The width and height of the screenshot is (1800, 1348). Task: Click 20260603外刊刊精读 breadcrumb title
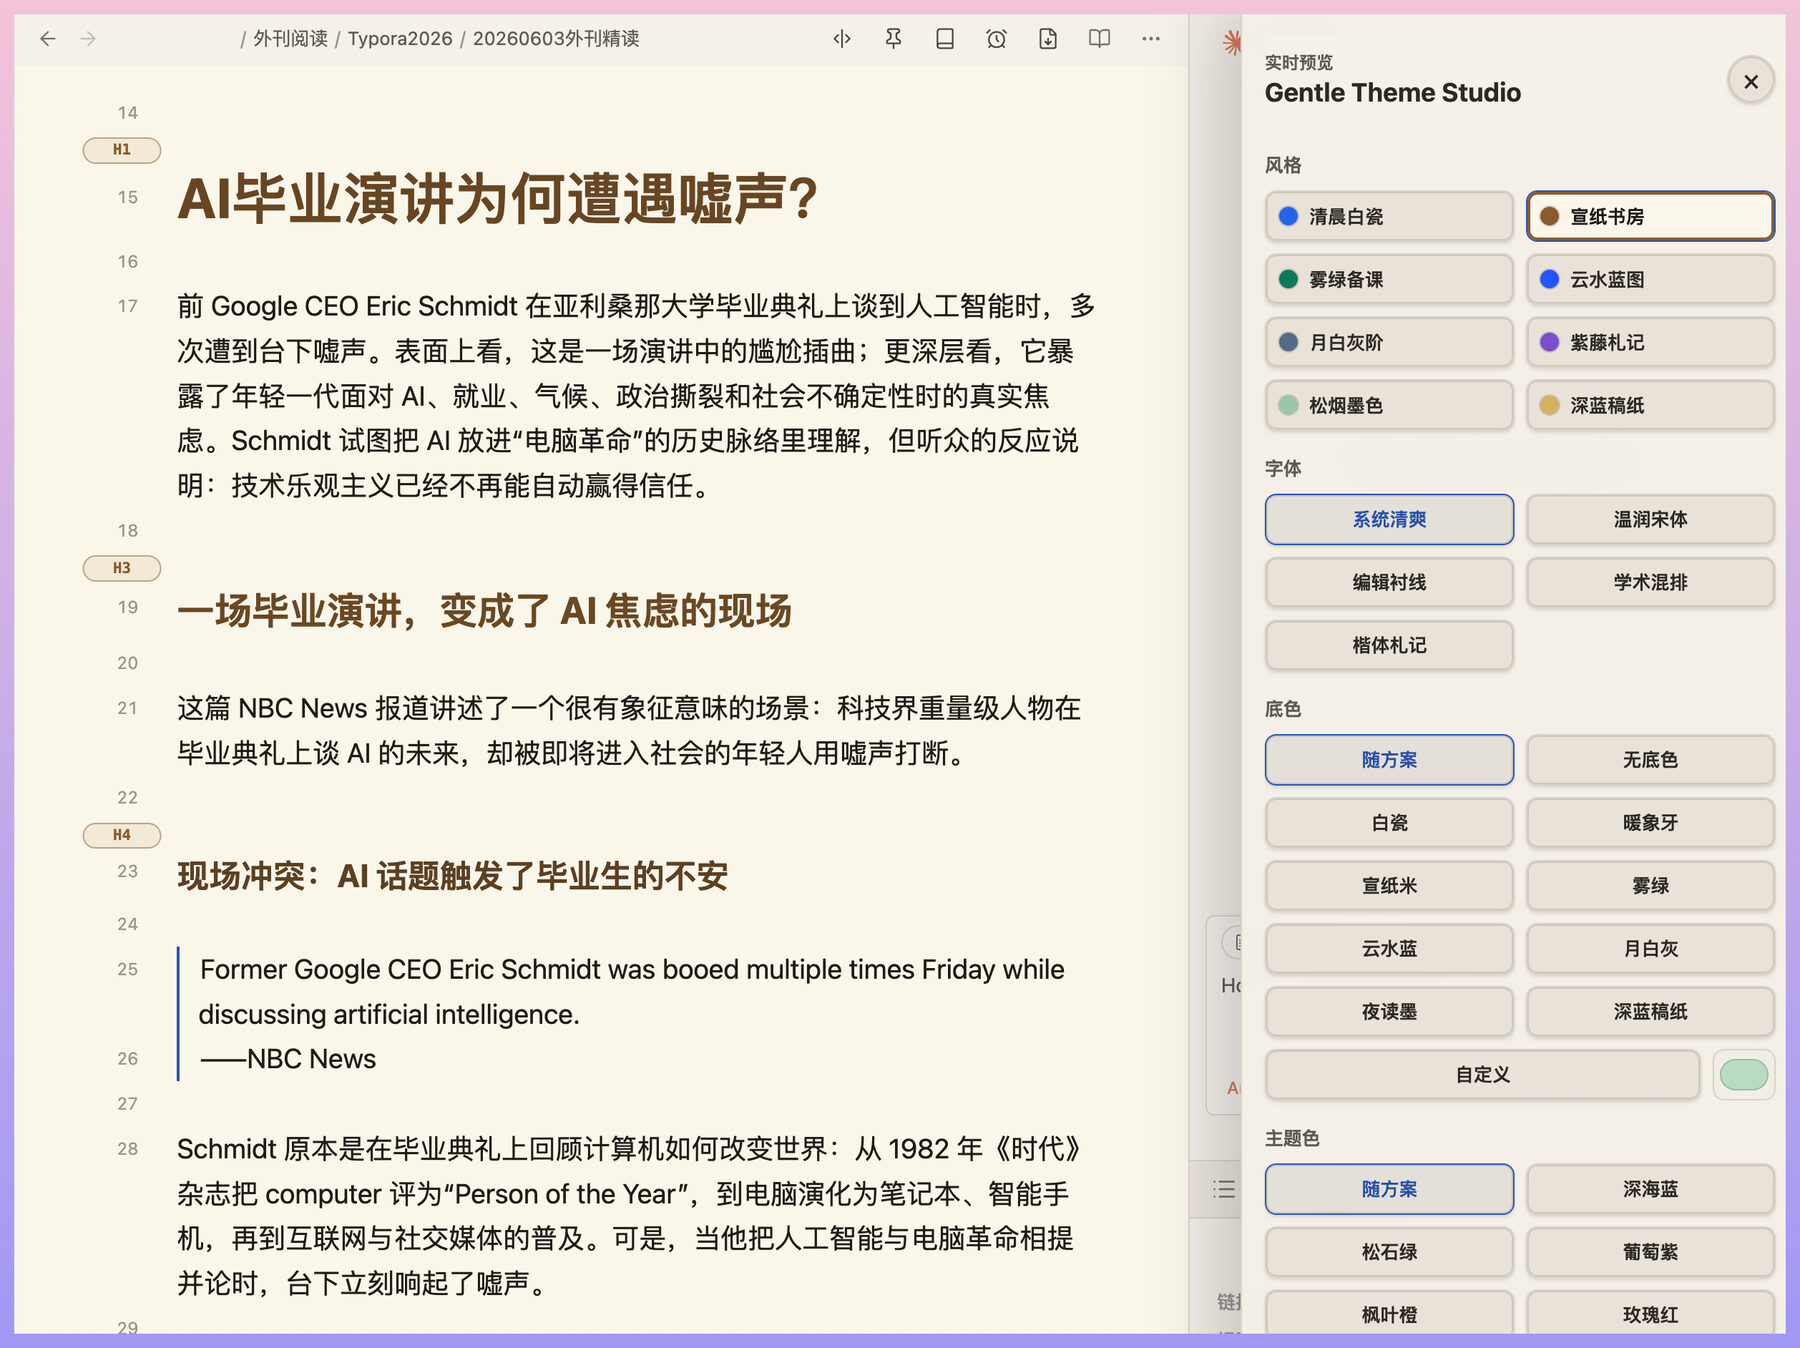[556, 39]
